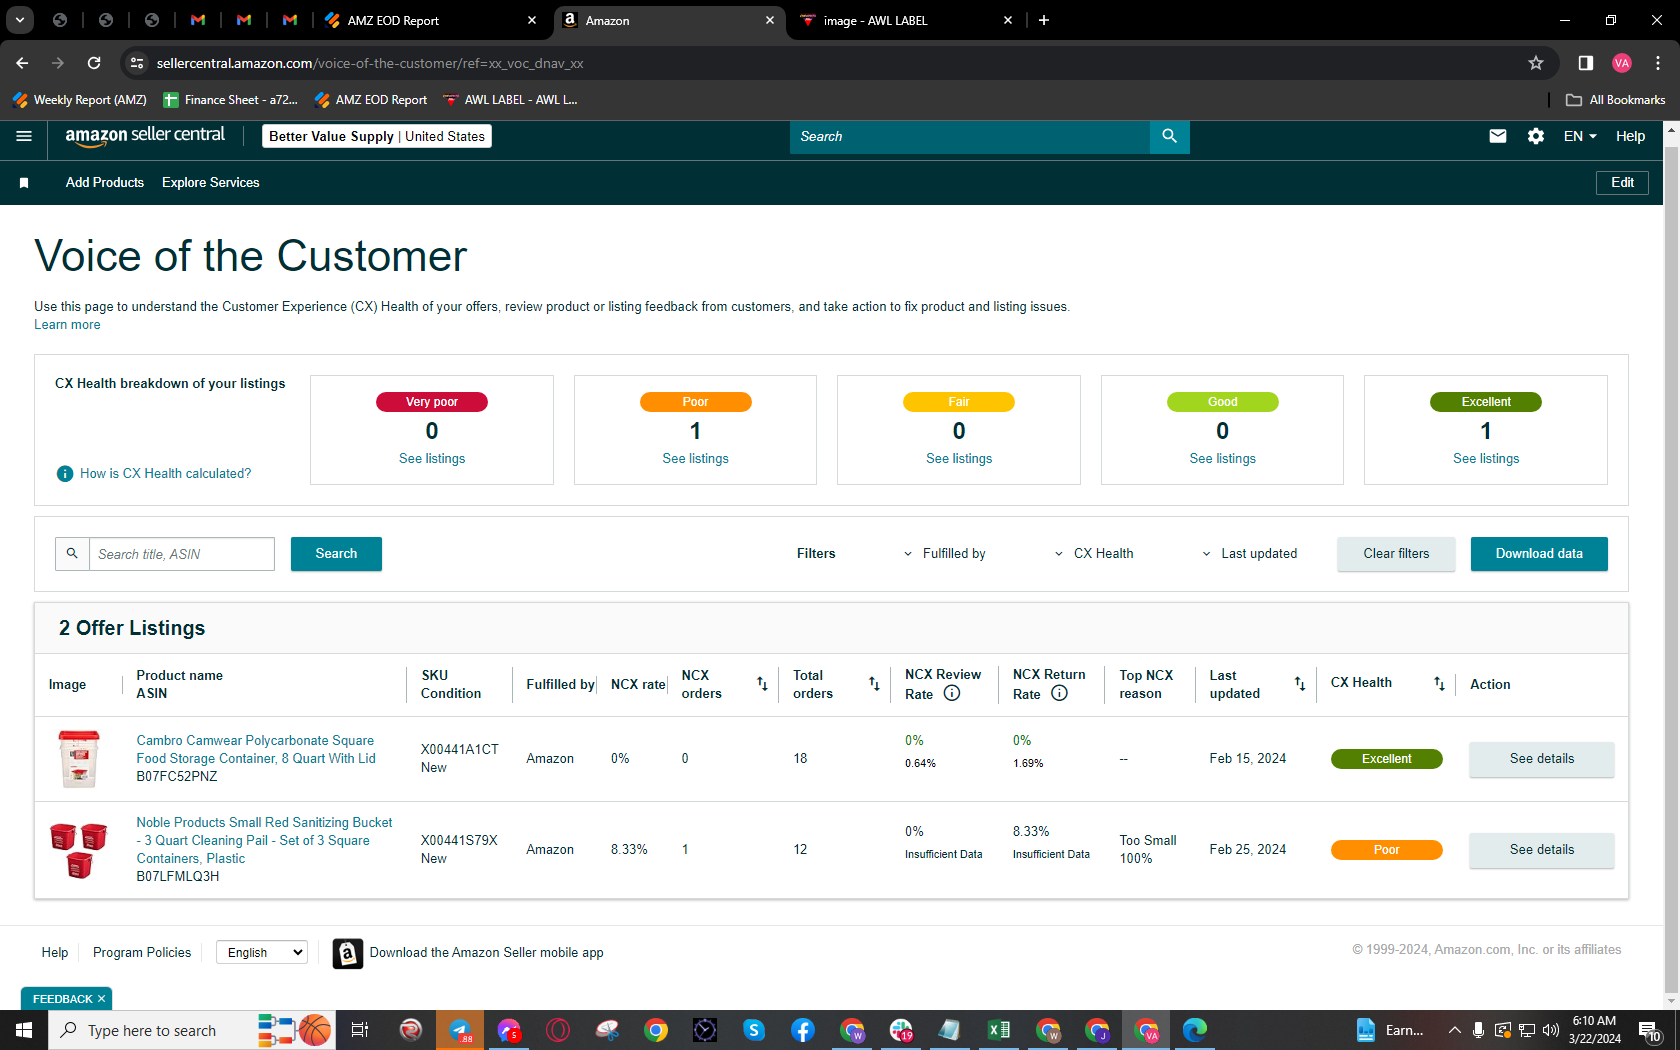Open Chrome profile avatar VA
This screenshot has width=1680, height=1050.
tap(1622, 63)
